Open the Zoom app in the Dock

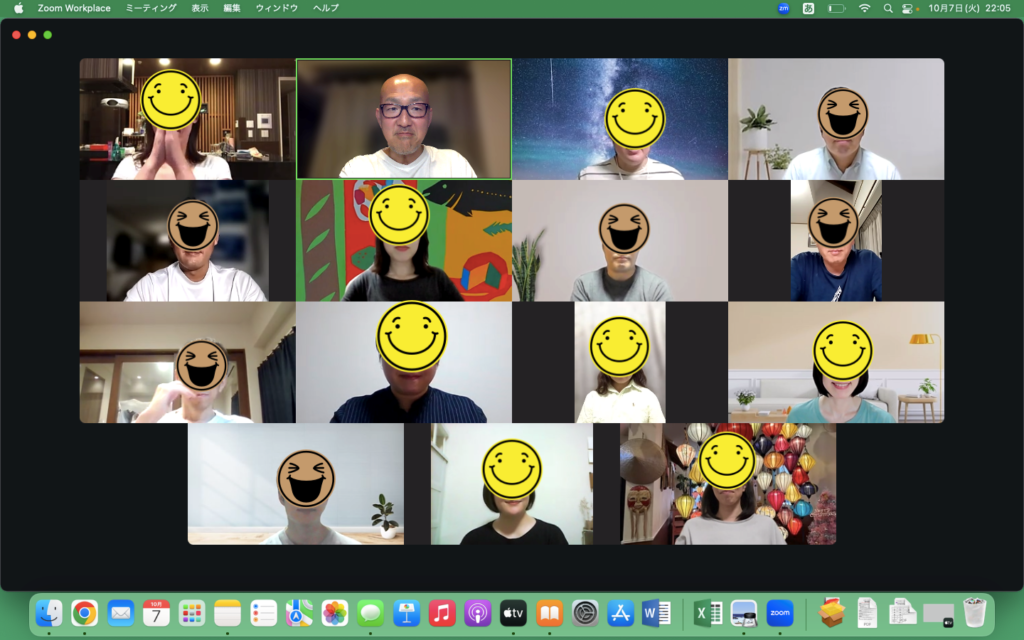coord(780,612)
